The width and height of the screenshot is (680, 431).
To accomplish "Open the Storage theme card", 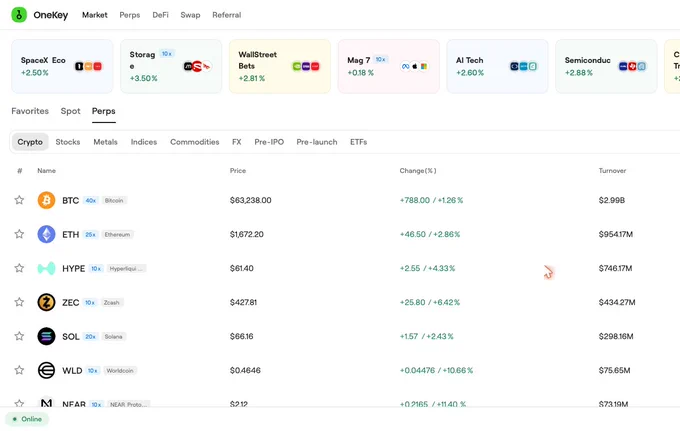I will click(171, 66).
